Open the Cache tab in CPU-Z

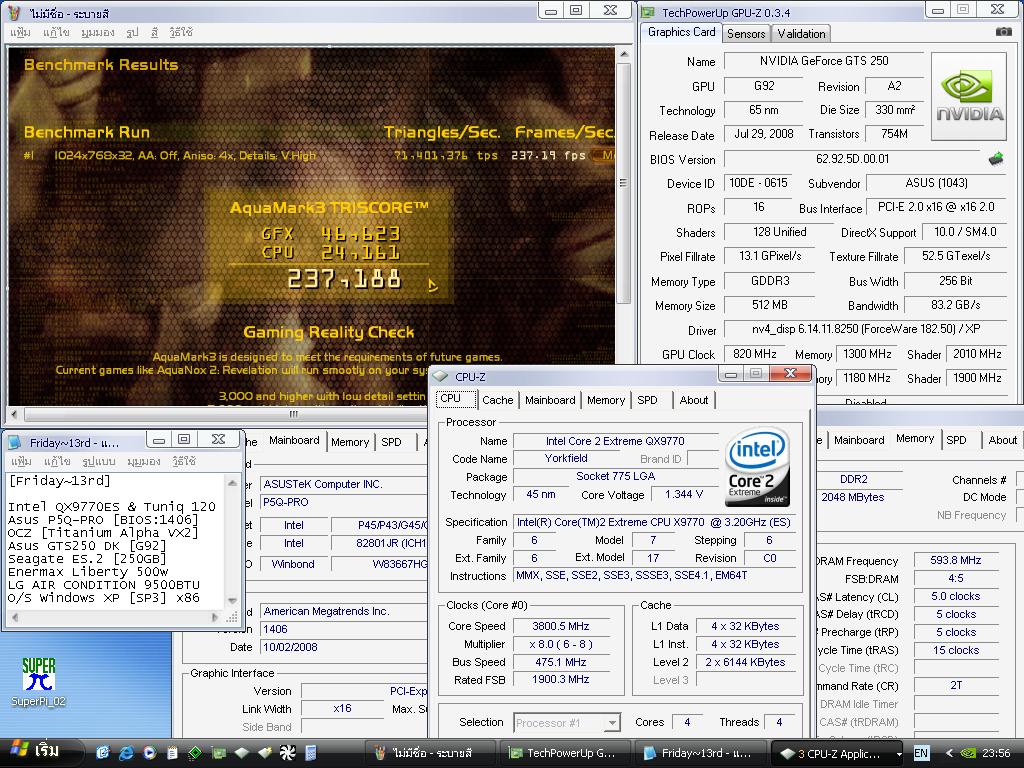pos(497,400)
